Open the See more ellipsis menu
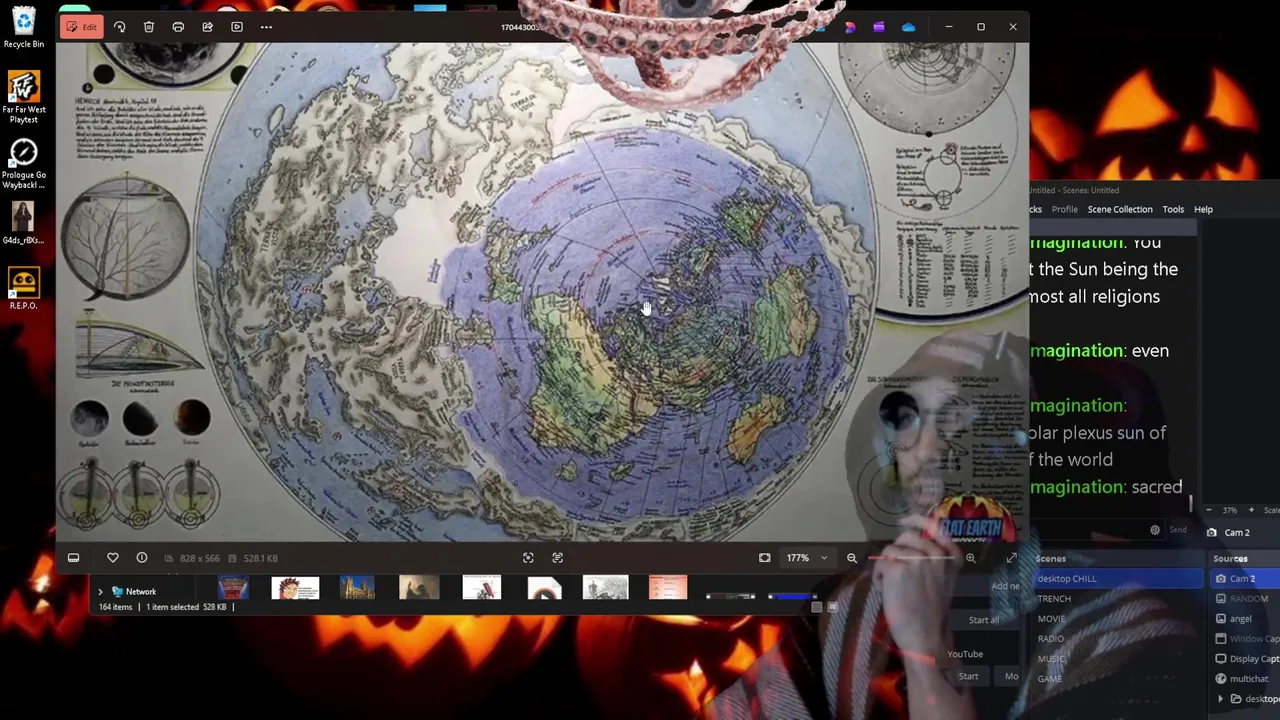The image size is (1280, 720). click(x=266, y=27)
